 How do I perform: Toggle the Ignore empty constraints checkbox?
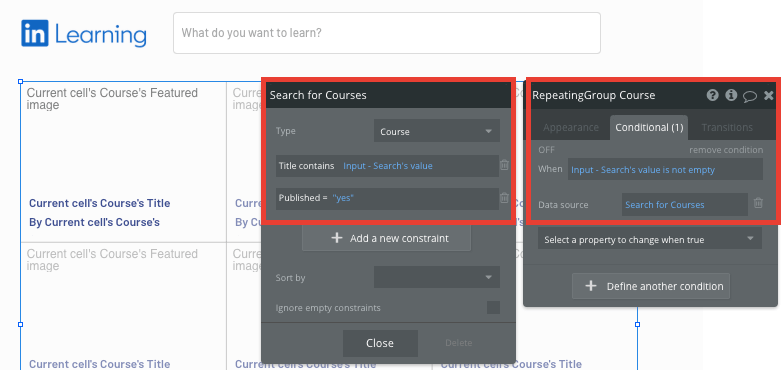click(x=493, y=308)
